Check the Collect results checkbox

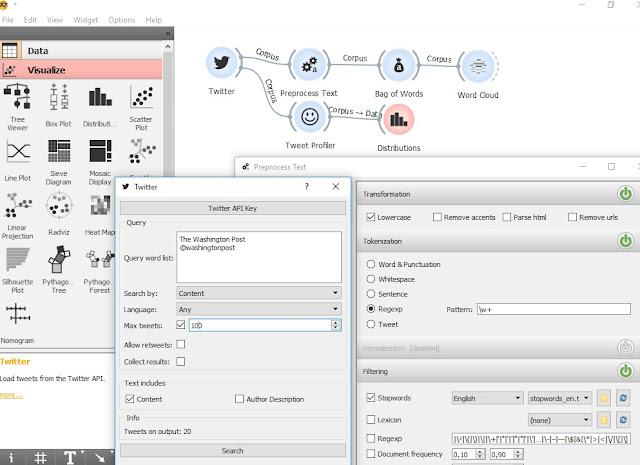click(181, 361)
